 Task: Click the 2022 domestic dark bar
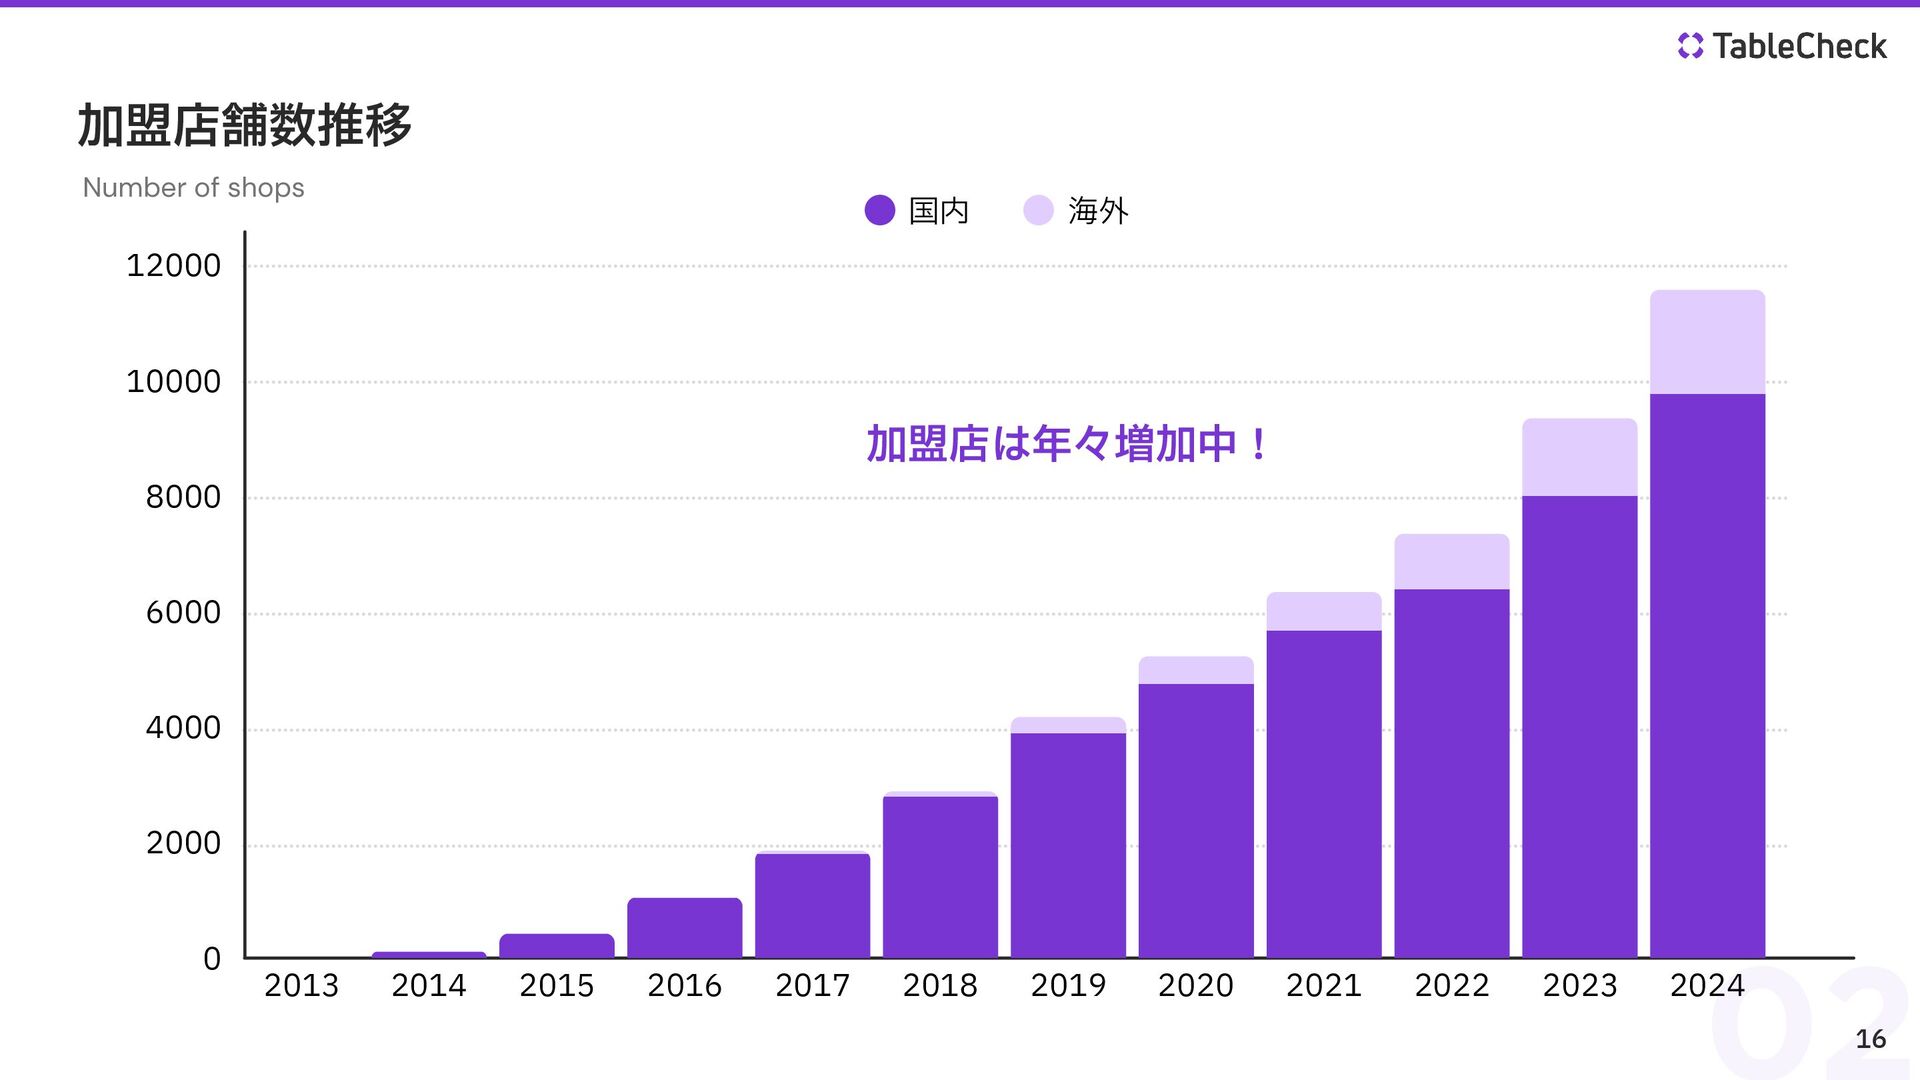tap(1451, 772)
